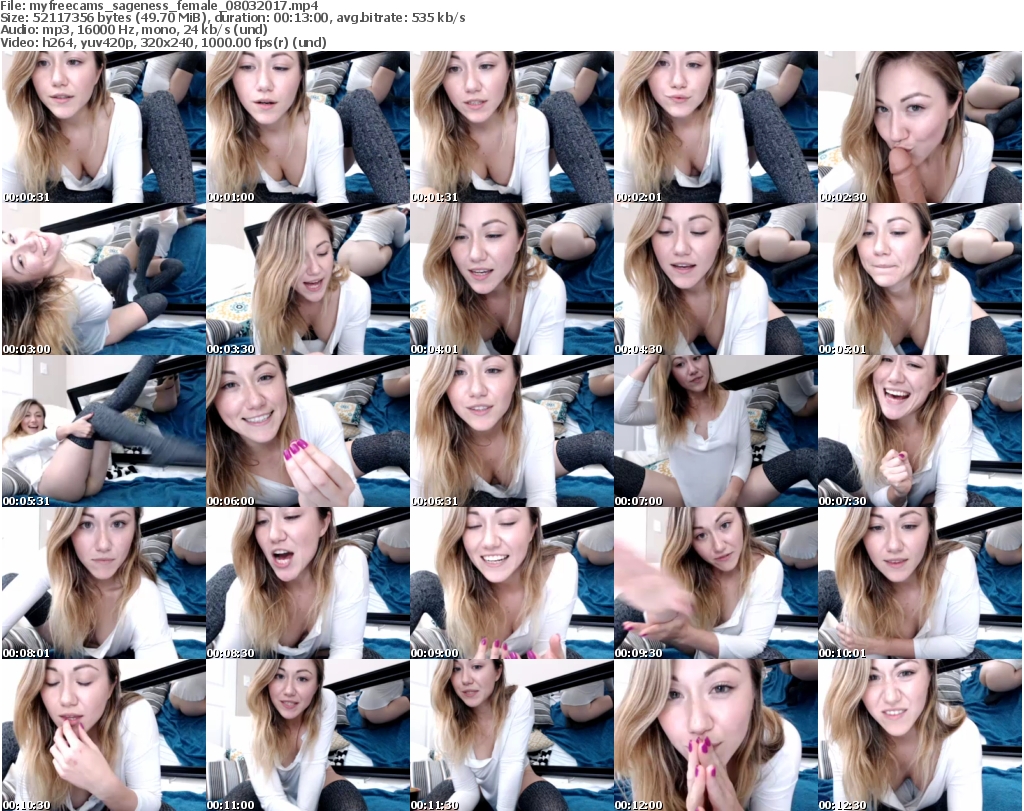Screen dimensions: 1024x811
Task: Click the thumbnail at 00:06:31
Action: pos(511,432)
